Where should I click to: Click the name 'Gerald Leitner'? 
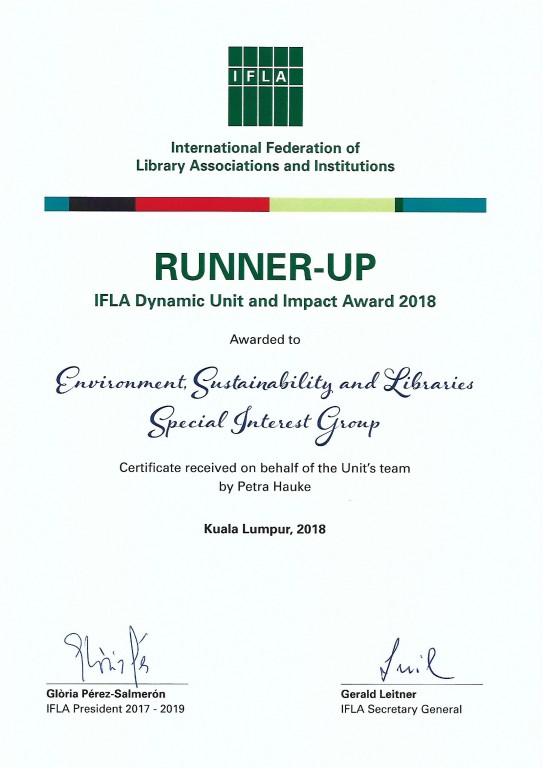pos(378,695)
